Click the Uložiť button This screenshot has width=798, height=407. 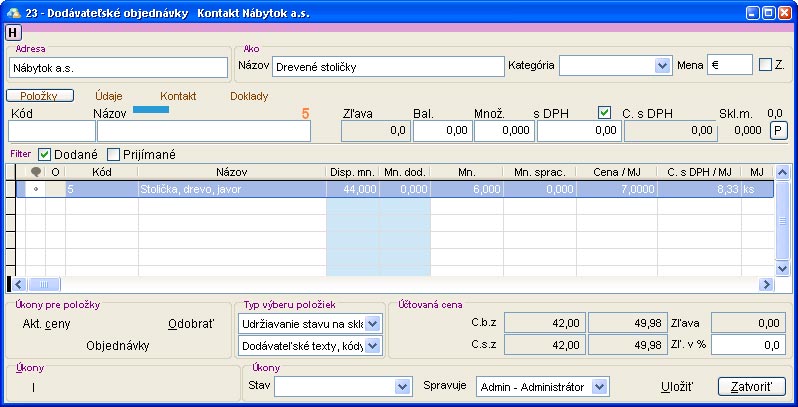pyautogui.click(x=677, y=386)
